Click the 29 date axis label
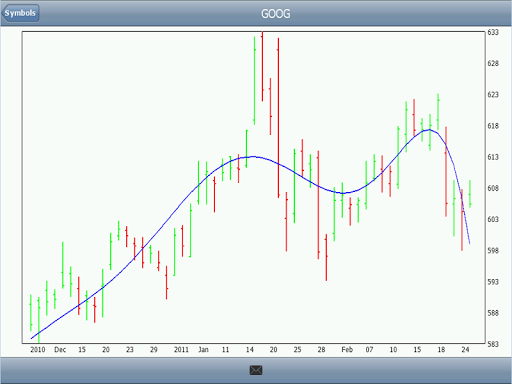512x384 pixels. click(x=154, y=350)
